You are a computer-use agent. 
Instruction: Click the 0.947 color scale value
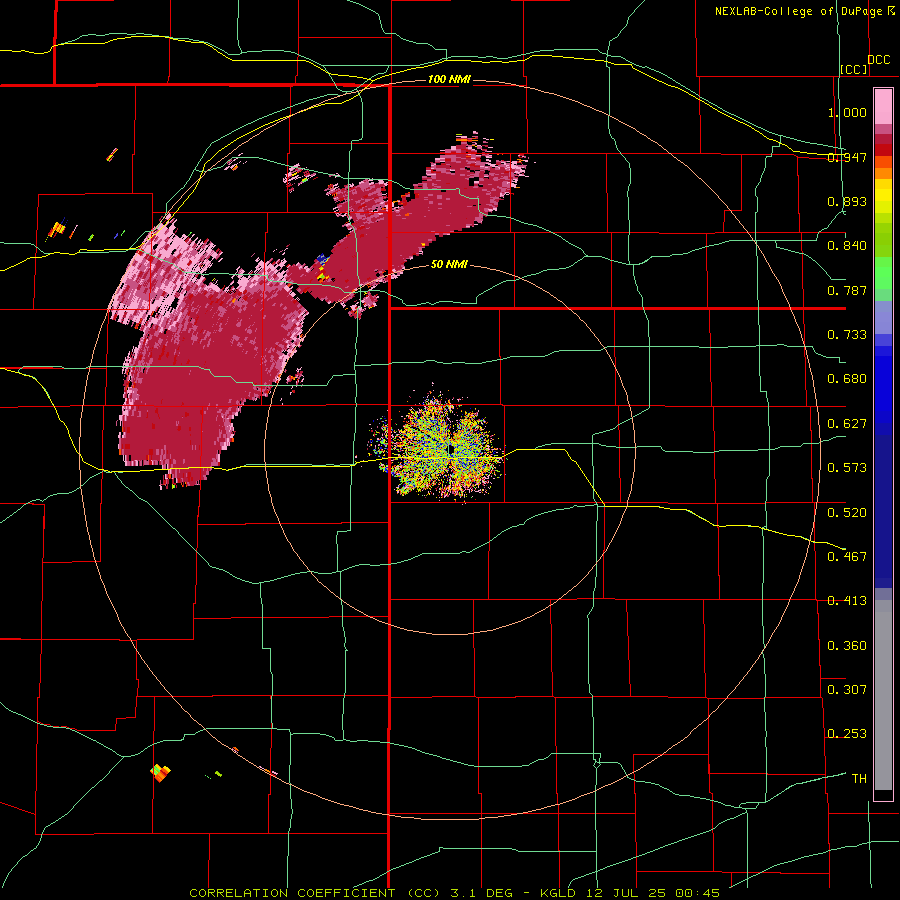[x=847, y=157]
